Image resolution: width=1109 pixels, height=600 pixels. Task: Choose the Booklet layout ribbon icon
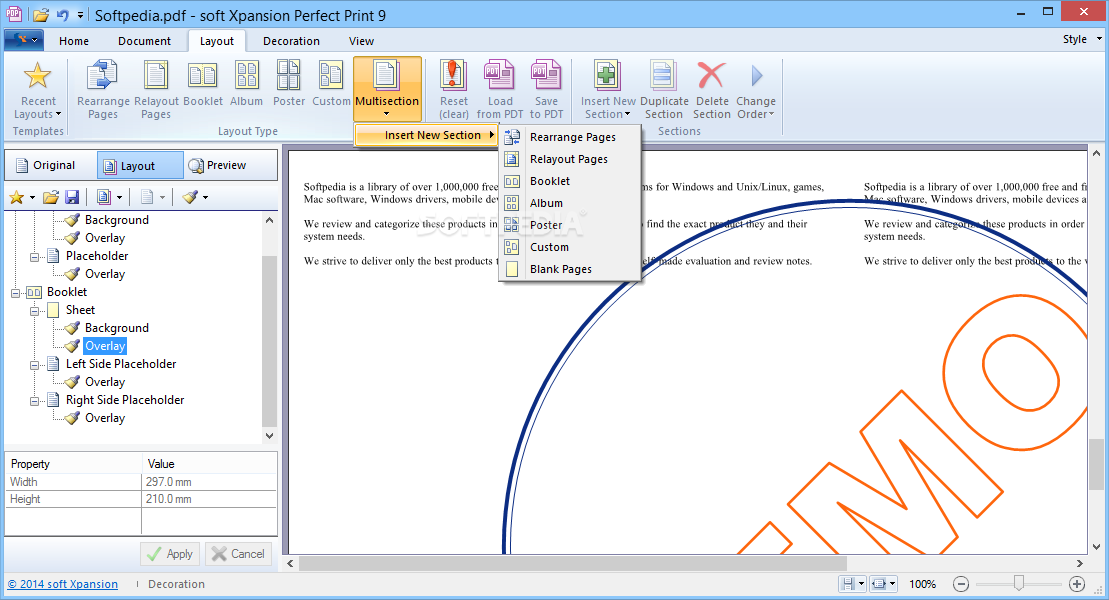click(x=203, y=85)
